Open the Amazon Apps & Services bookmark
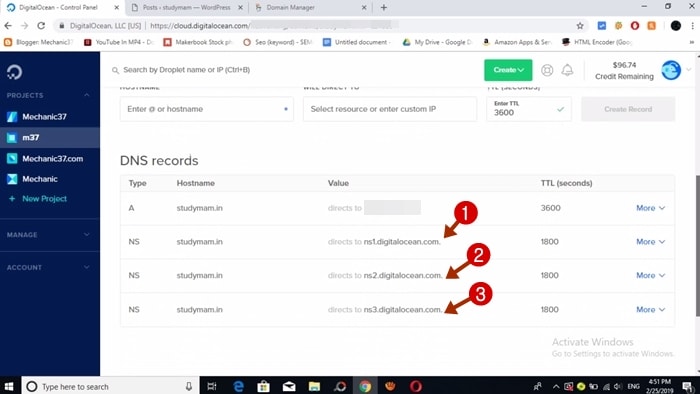This screenshot has height=394, width=700. click(517, 42)
